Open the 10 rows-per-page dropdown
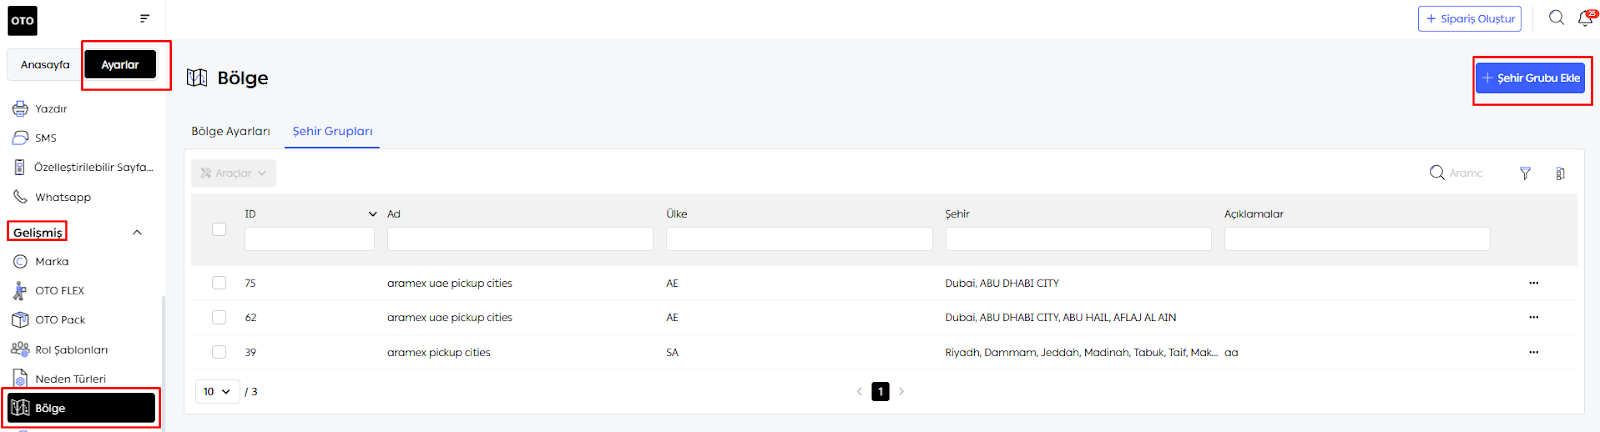The height and width of the screenshot is (432, 1600). 217,391
